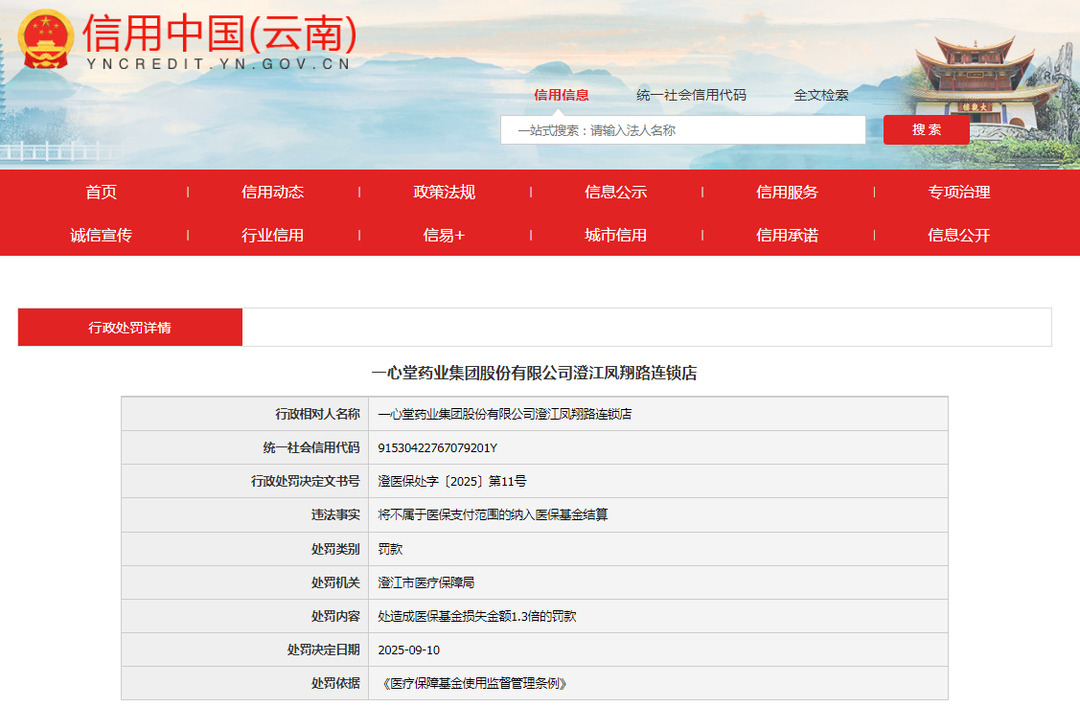Open 信息公开 navigation item
1080x707 pixels.
coord(959,235)
